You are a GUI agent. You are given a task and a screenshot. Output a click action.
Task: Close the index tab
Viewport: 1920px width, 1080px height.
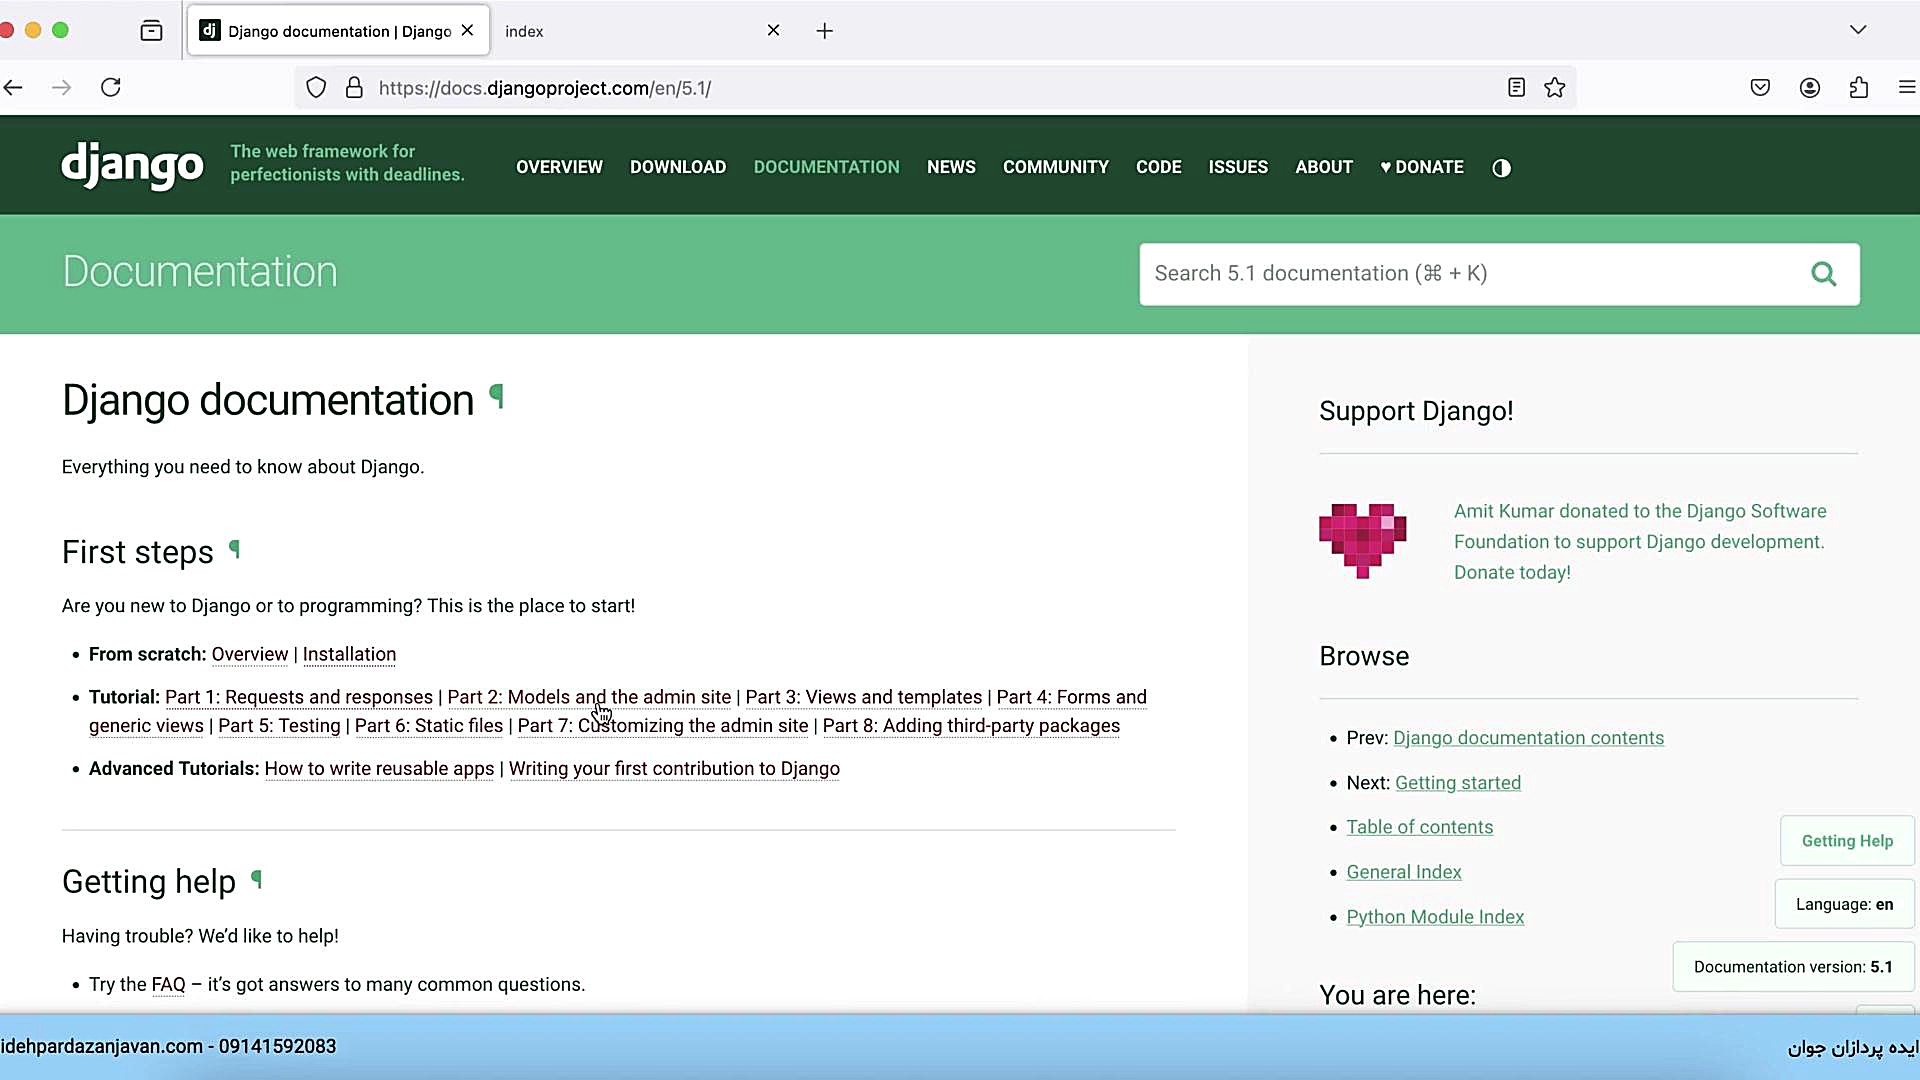[773, 31]
